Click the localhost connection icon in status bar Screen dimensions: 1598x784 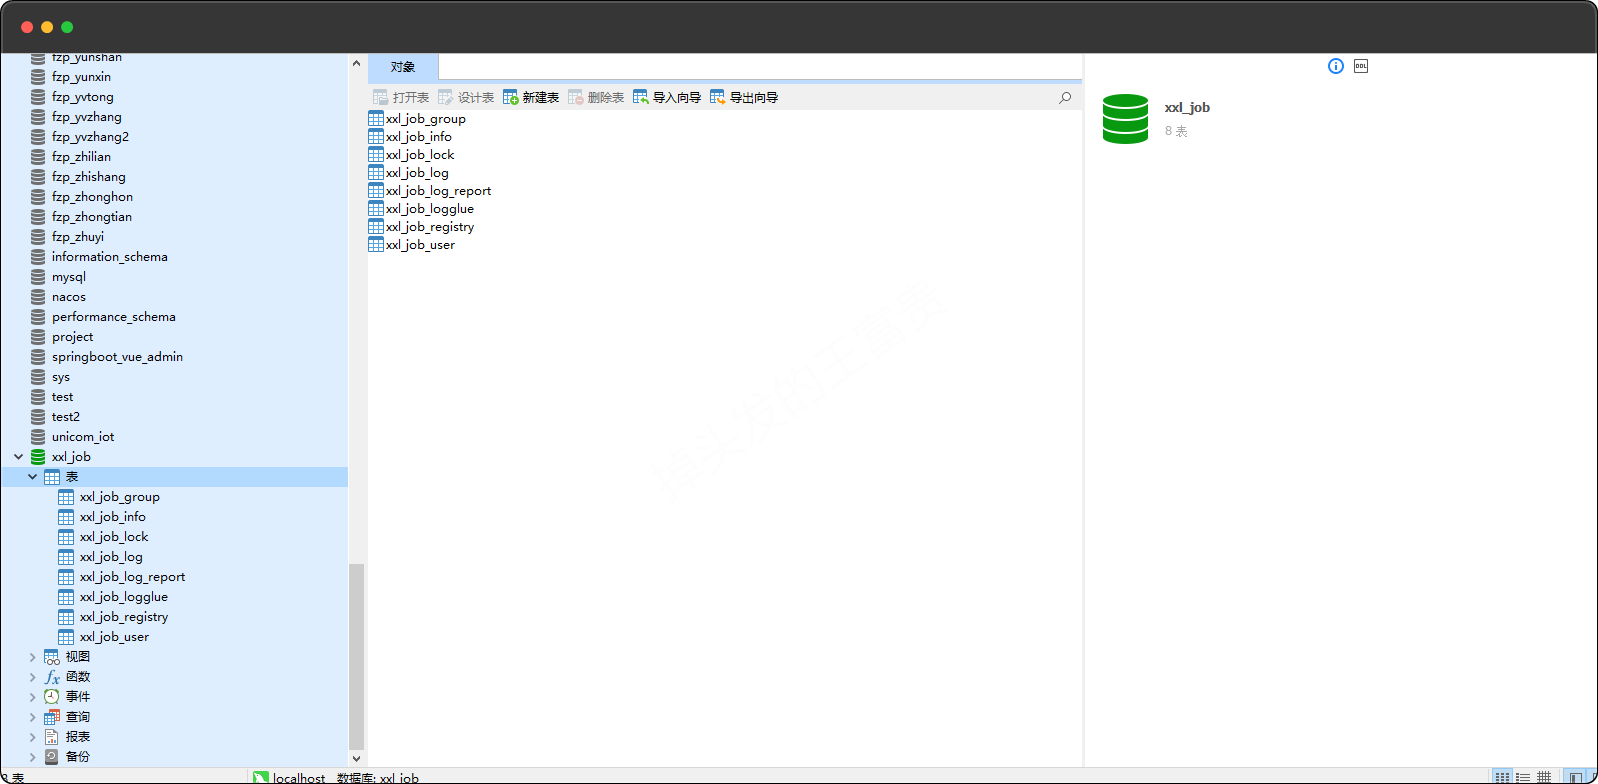click(261, 777)
